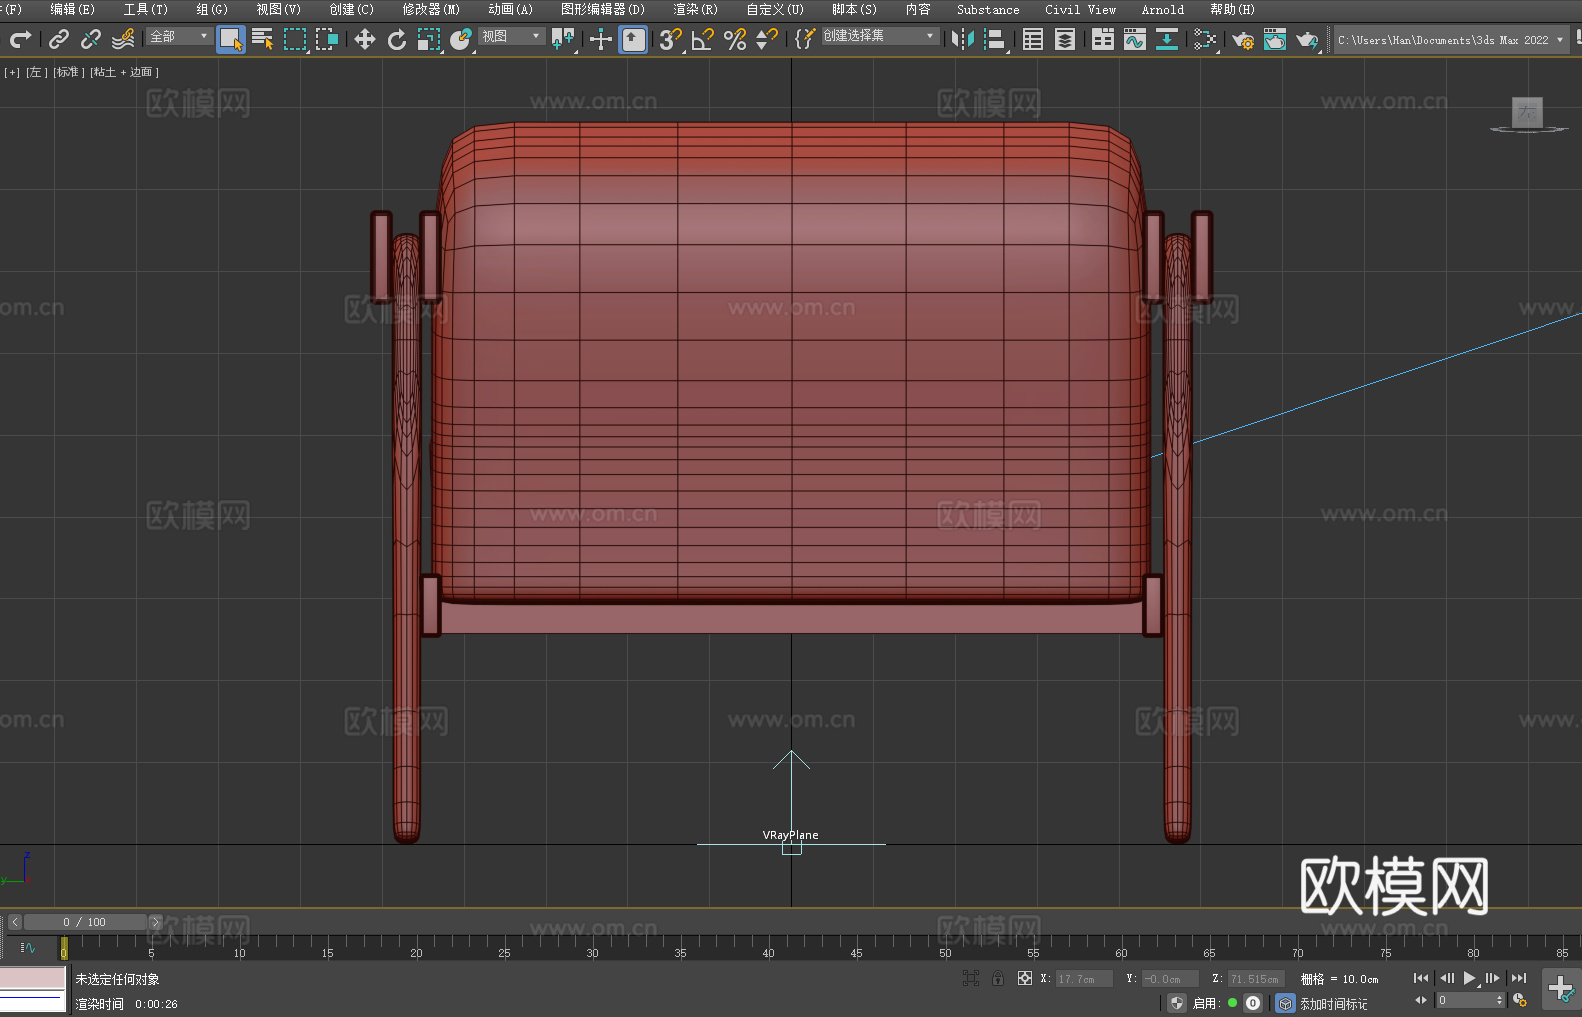Toggle Isolate Selection icon
Image resolution: width=1582 pixels, height=1017 pixels.
971,978
